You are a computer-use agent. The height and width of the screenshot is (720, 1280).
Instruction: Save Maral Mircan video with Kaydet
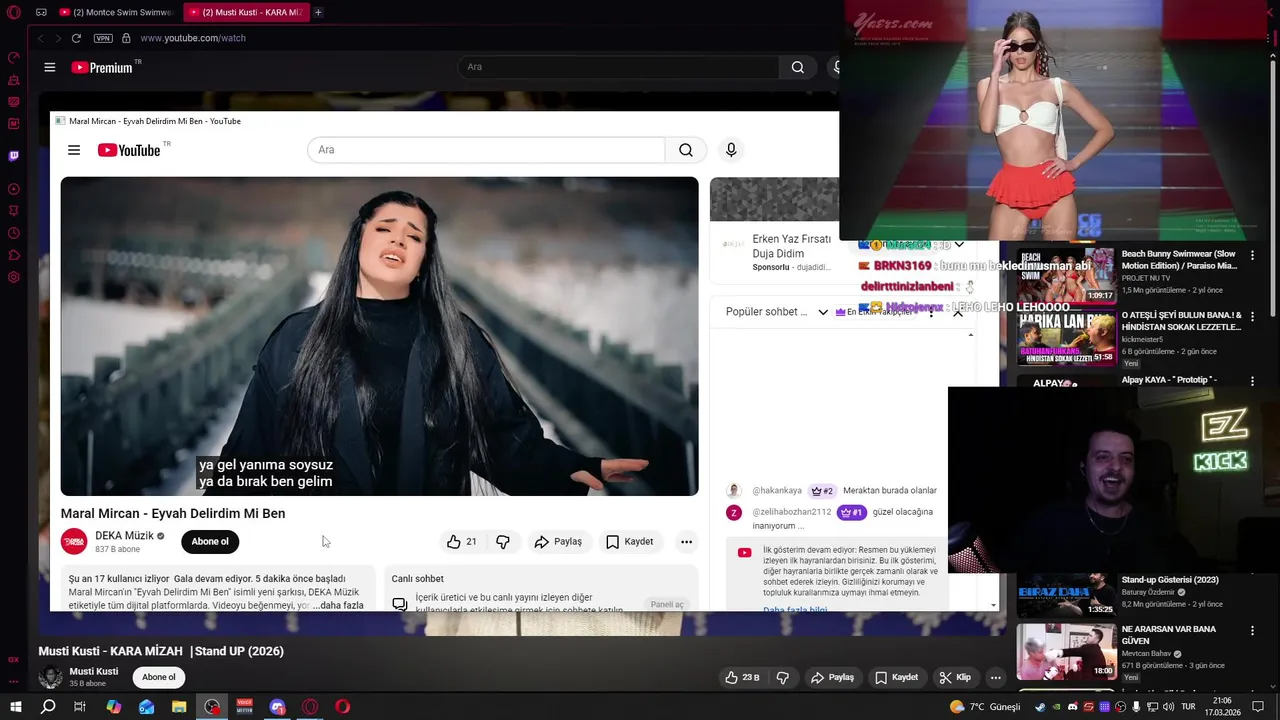(630, 541)
